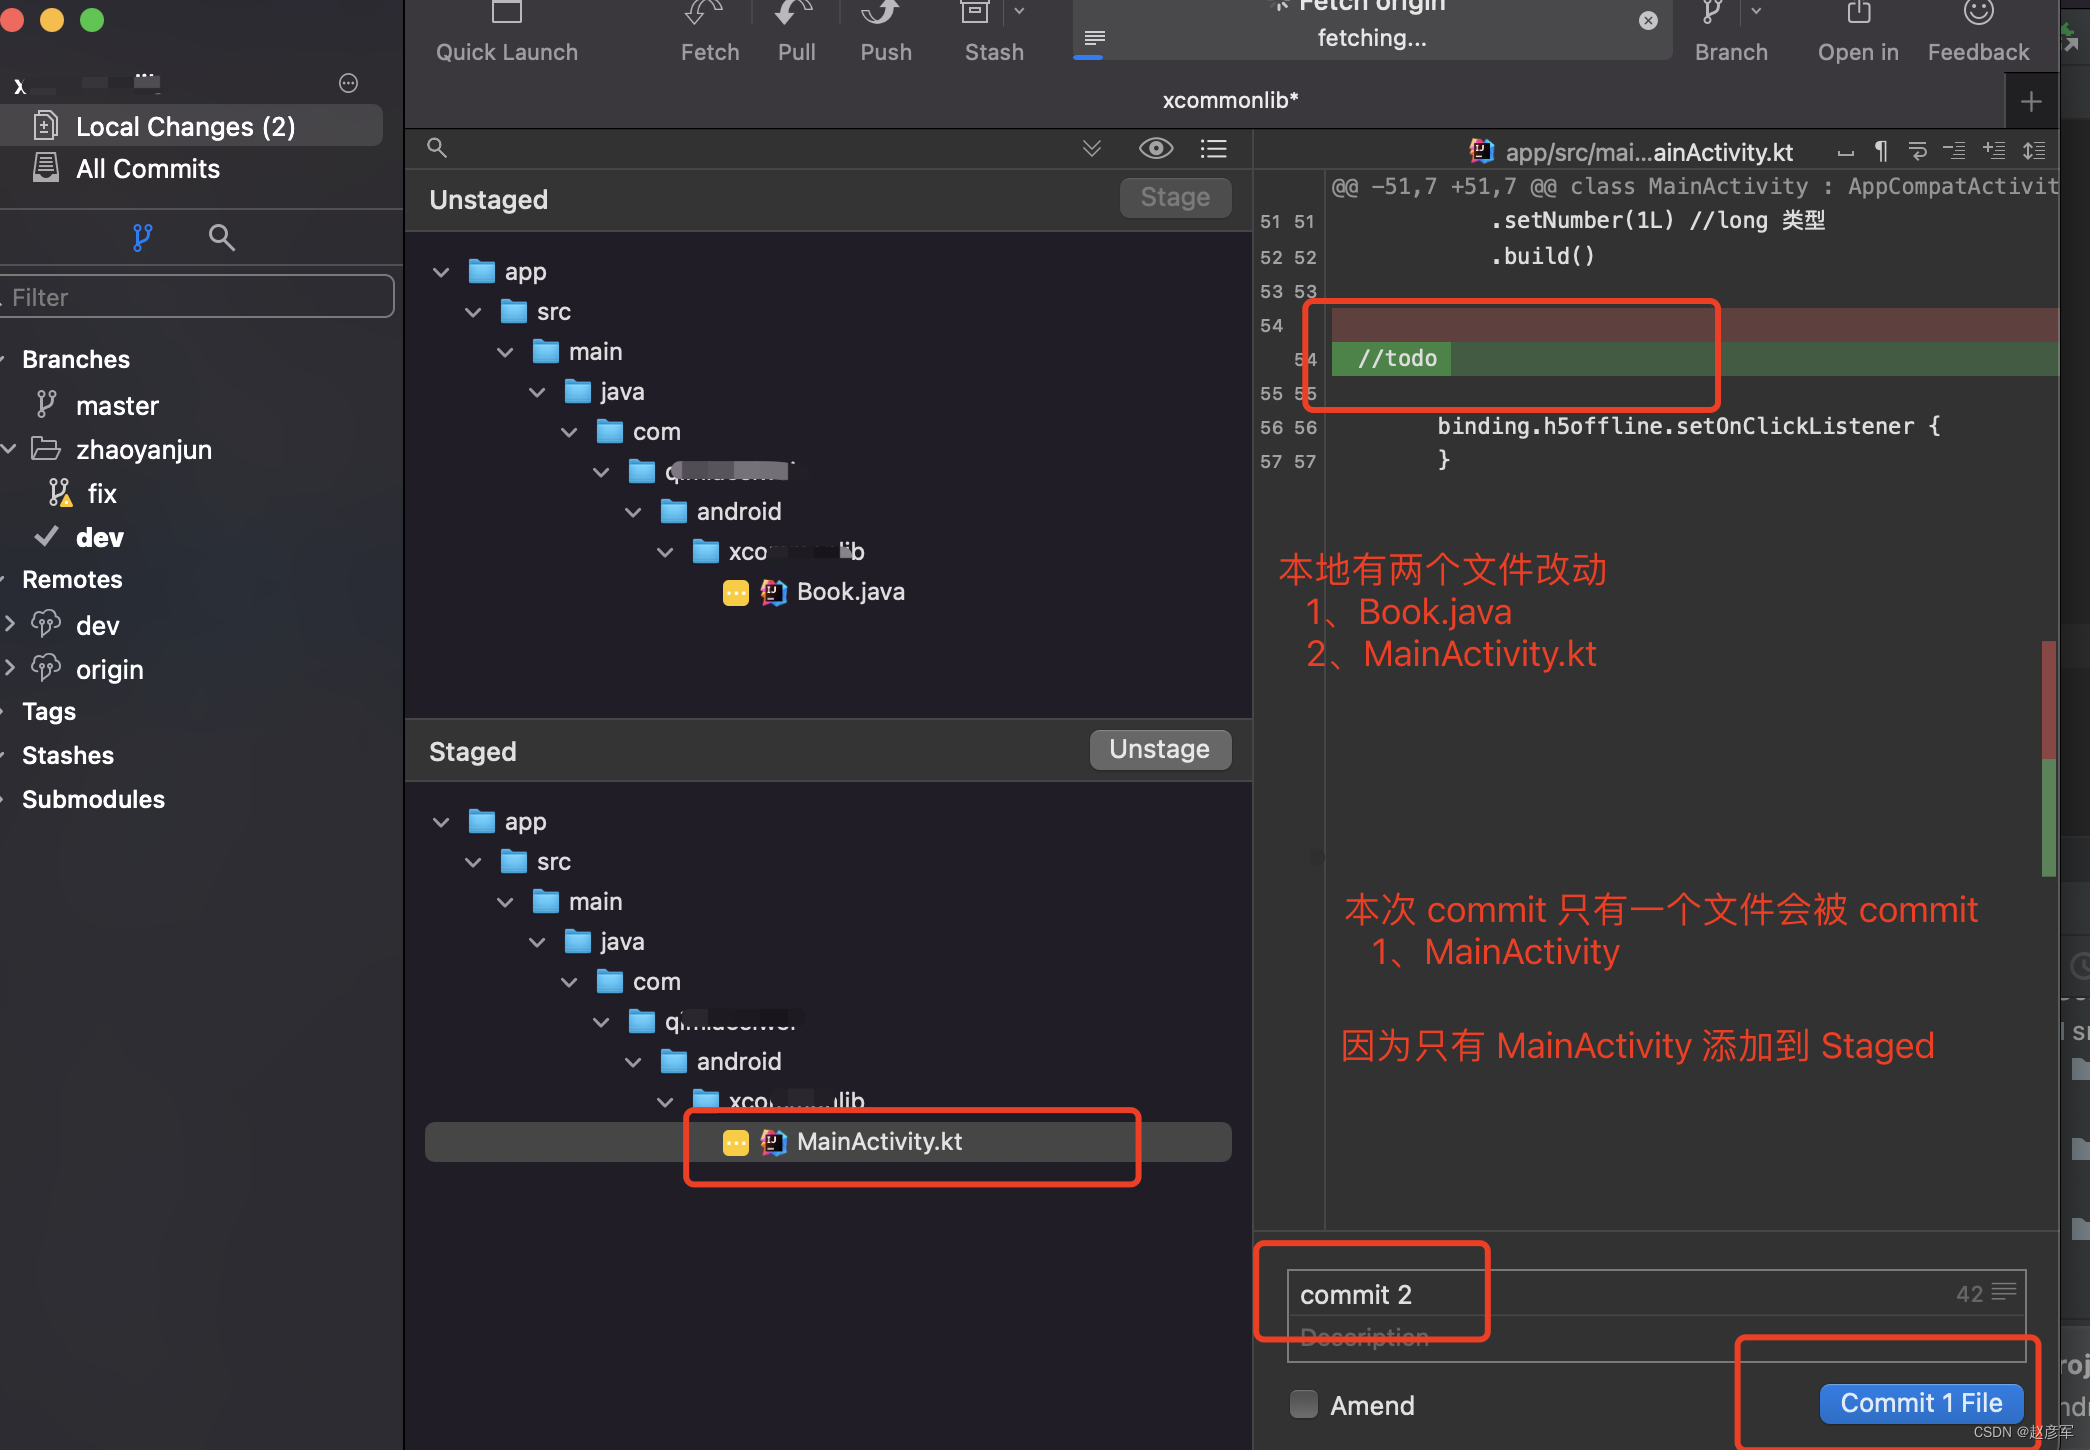The image size is (2090, 1450).
Task: Toggle the eye icon to hide ignored changes
Action: coord(1156,148)
